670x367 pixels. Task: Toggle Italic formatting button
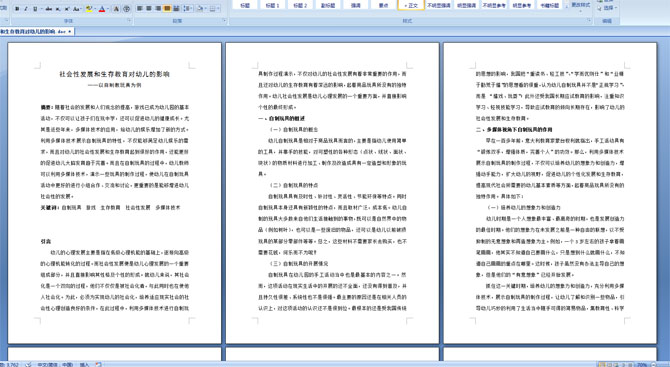(26, 9)
